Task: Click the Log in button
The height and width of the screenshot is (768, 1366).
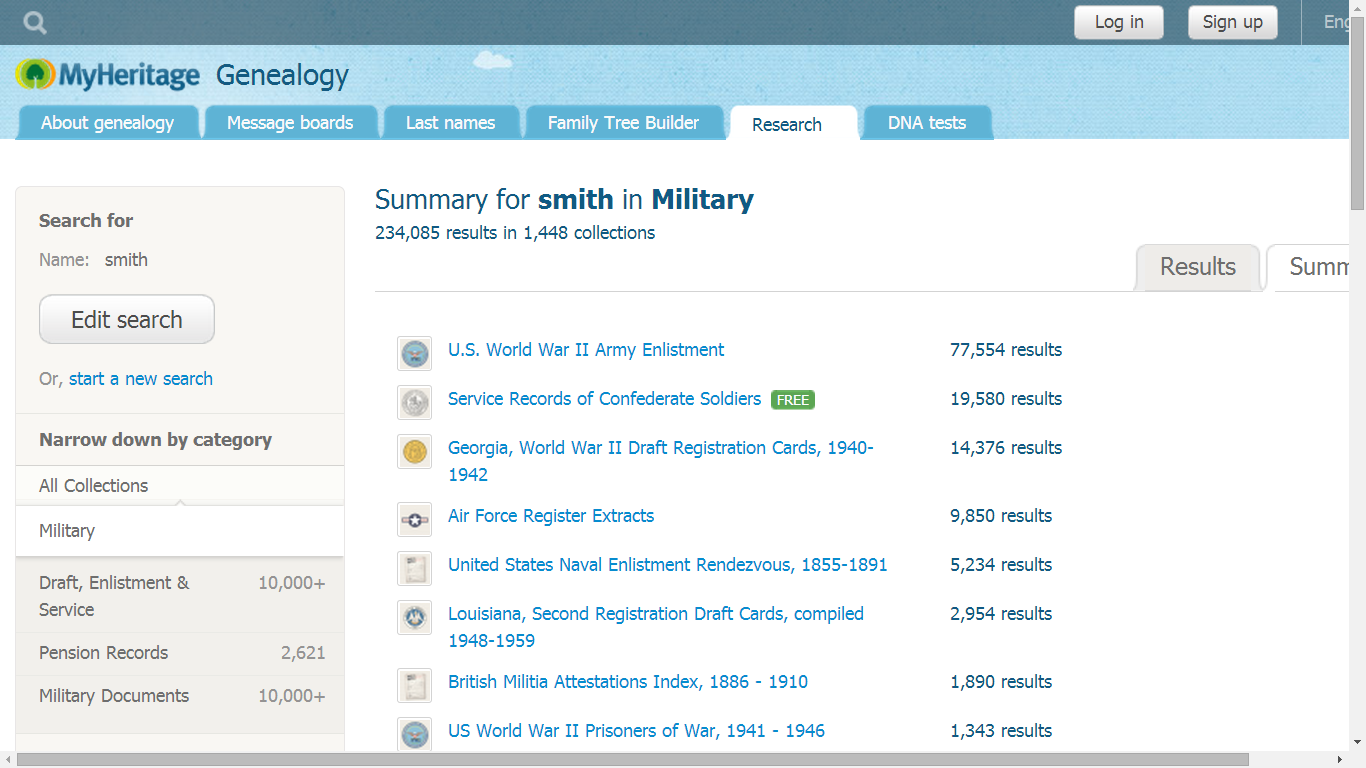Action: click(1119, 22)
